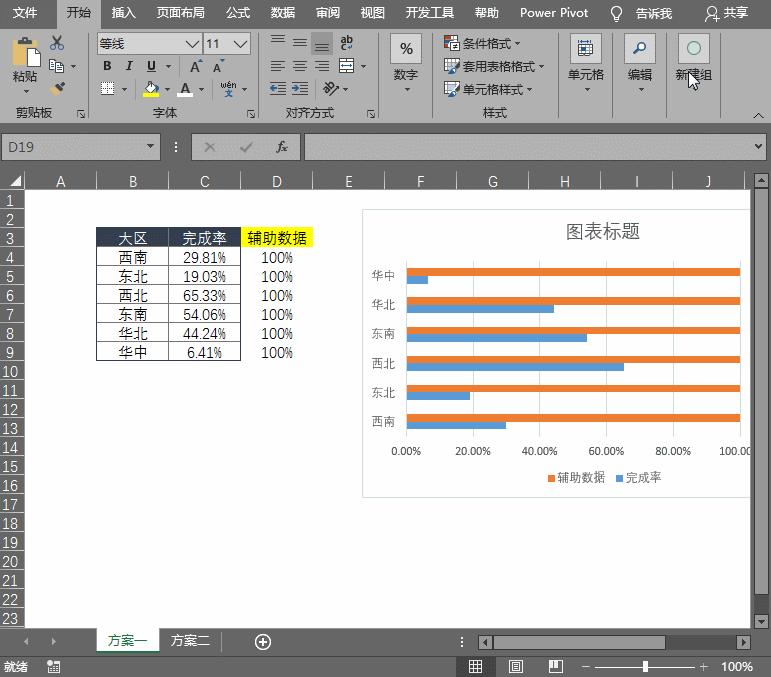The image size is (771, 677).
Task: Open the font name dropdown 等线
Action: click(192, 44)
